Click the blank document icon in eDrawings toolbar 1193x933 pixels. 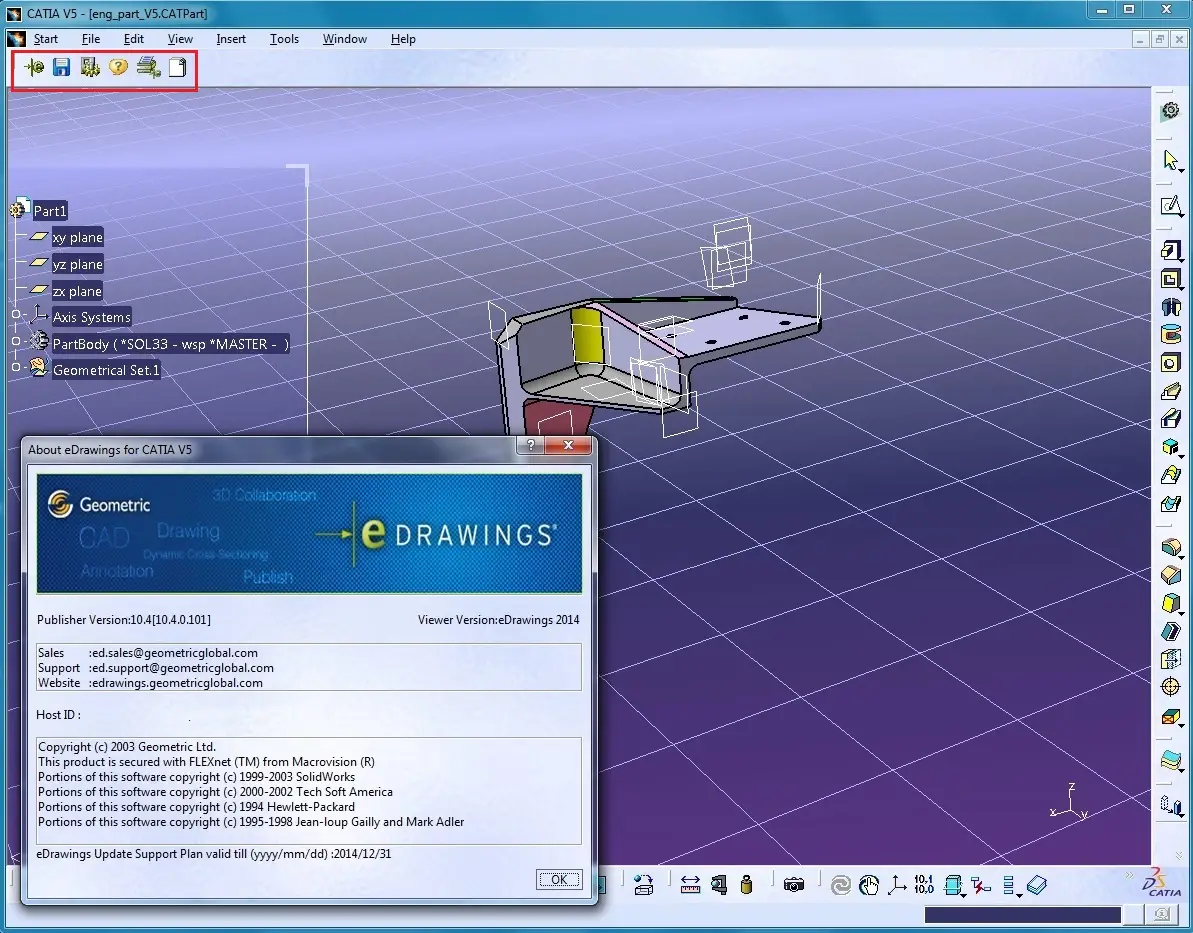177,68
